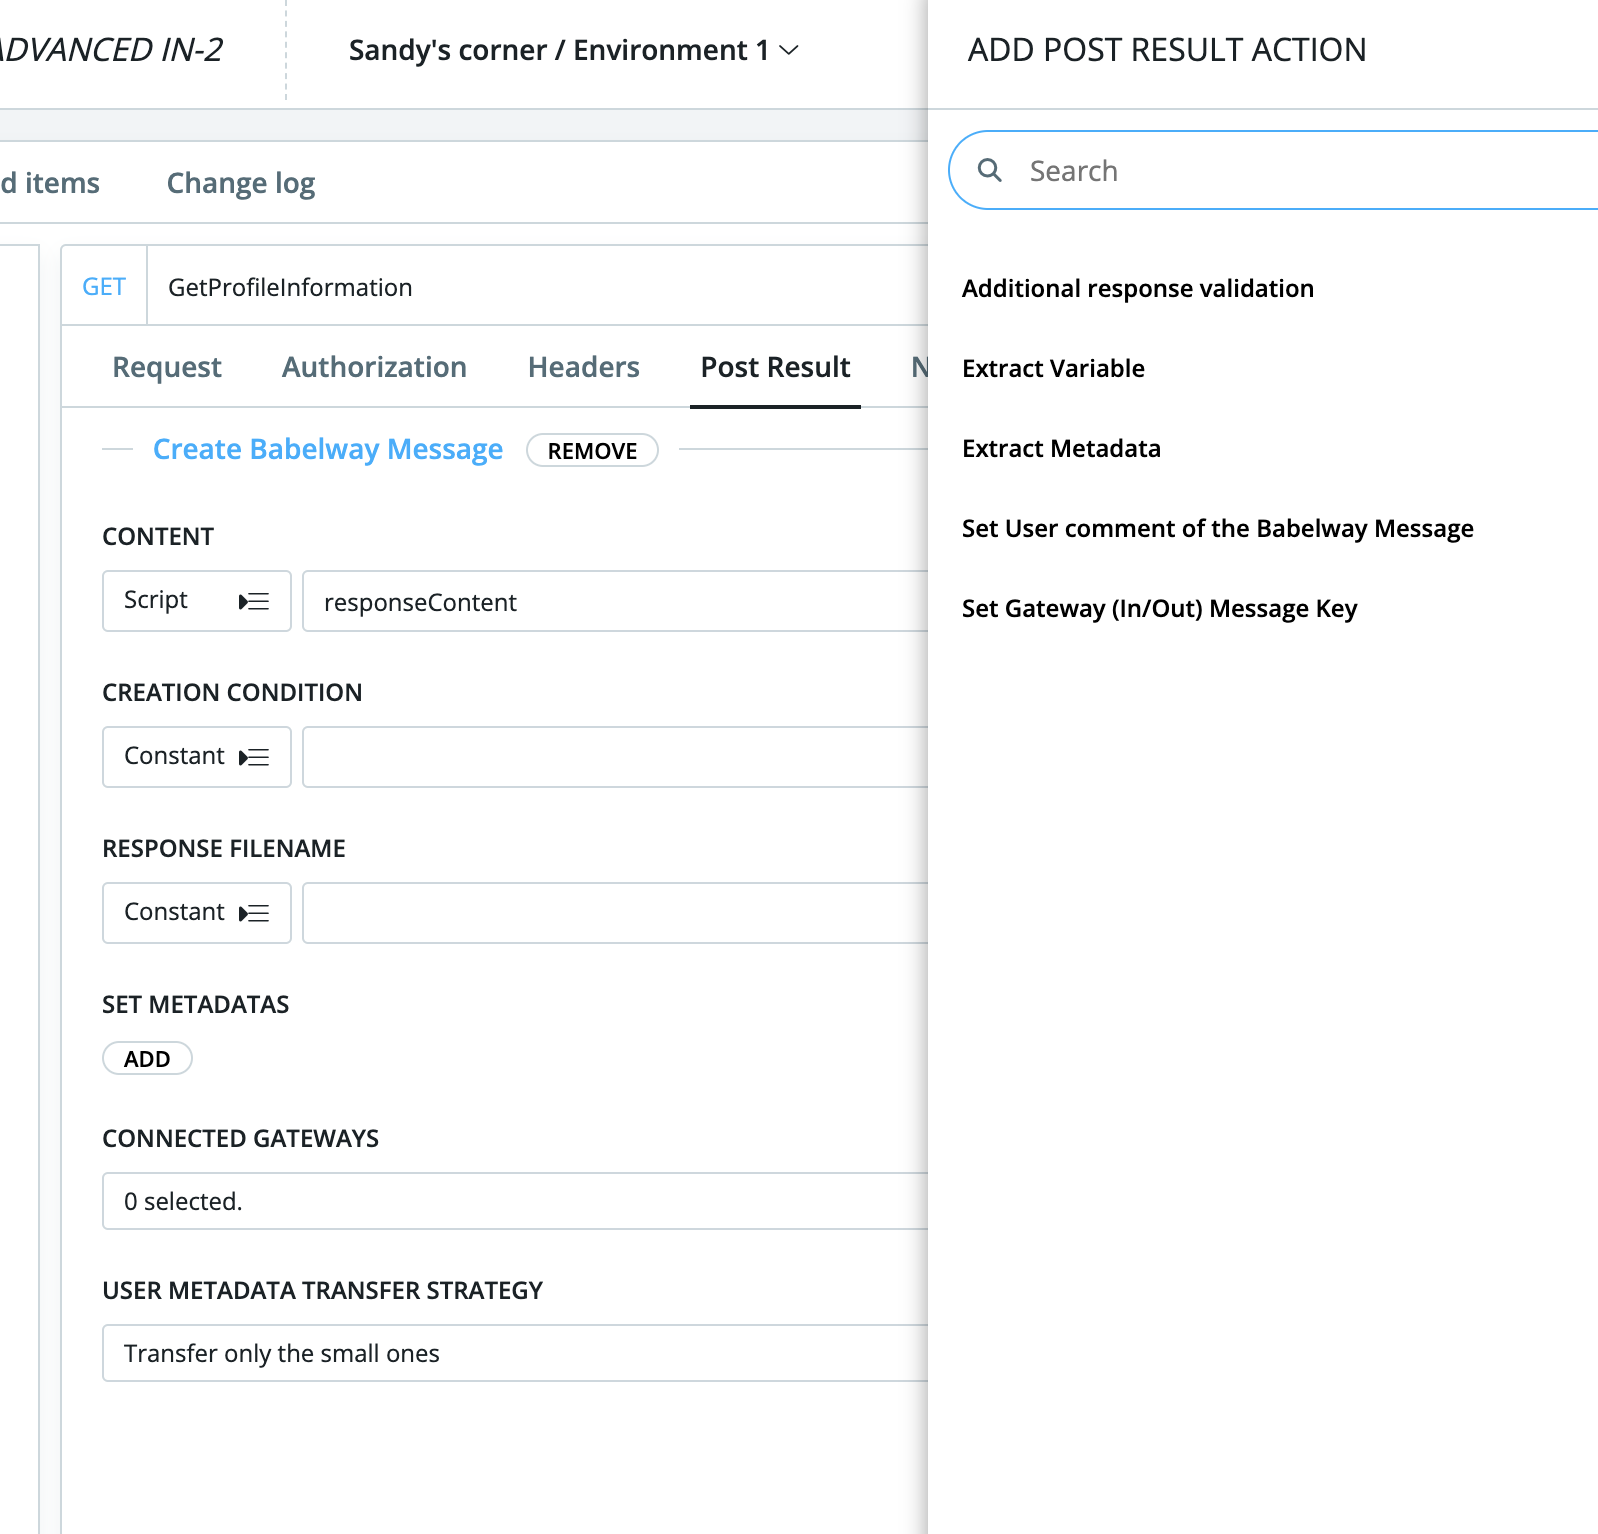This screenshot has width=1598, height=1534.
Task: Select the Post Result tab
Action: [x=775, y=367]
